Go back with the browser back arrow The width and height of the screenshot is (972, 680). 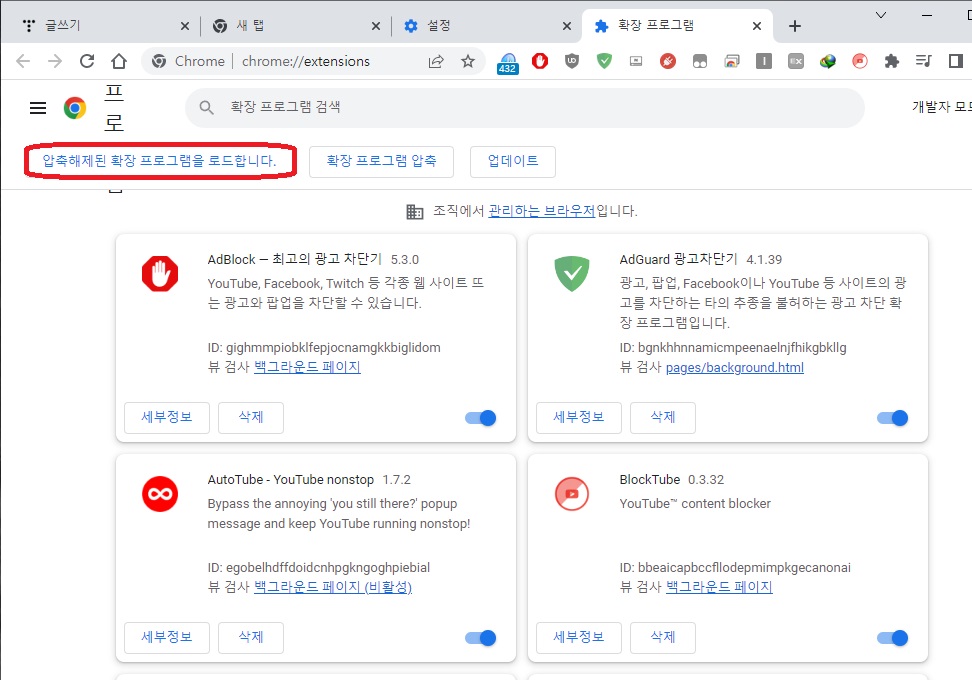(x=23, y=61)
